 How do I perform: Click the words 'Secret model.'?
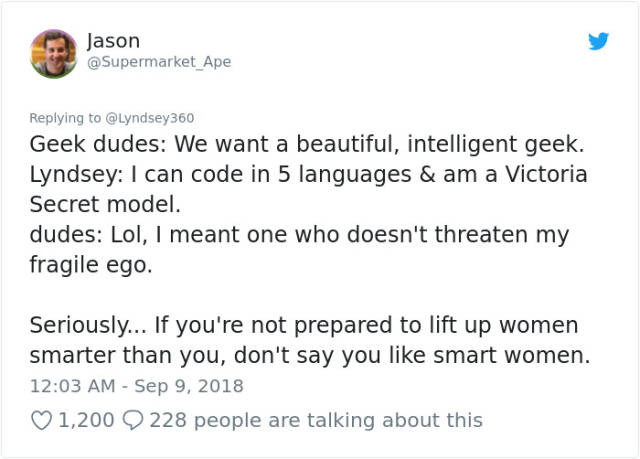pos(105,205)
